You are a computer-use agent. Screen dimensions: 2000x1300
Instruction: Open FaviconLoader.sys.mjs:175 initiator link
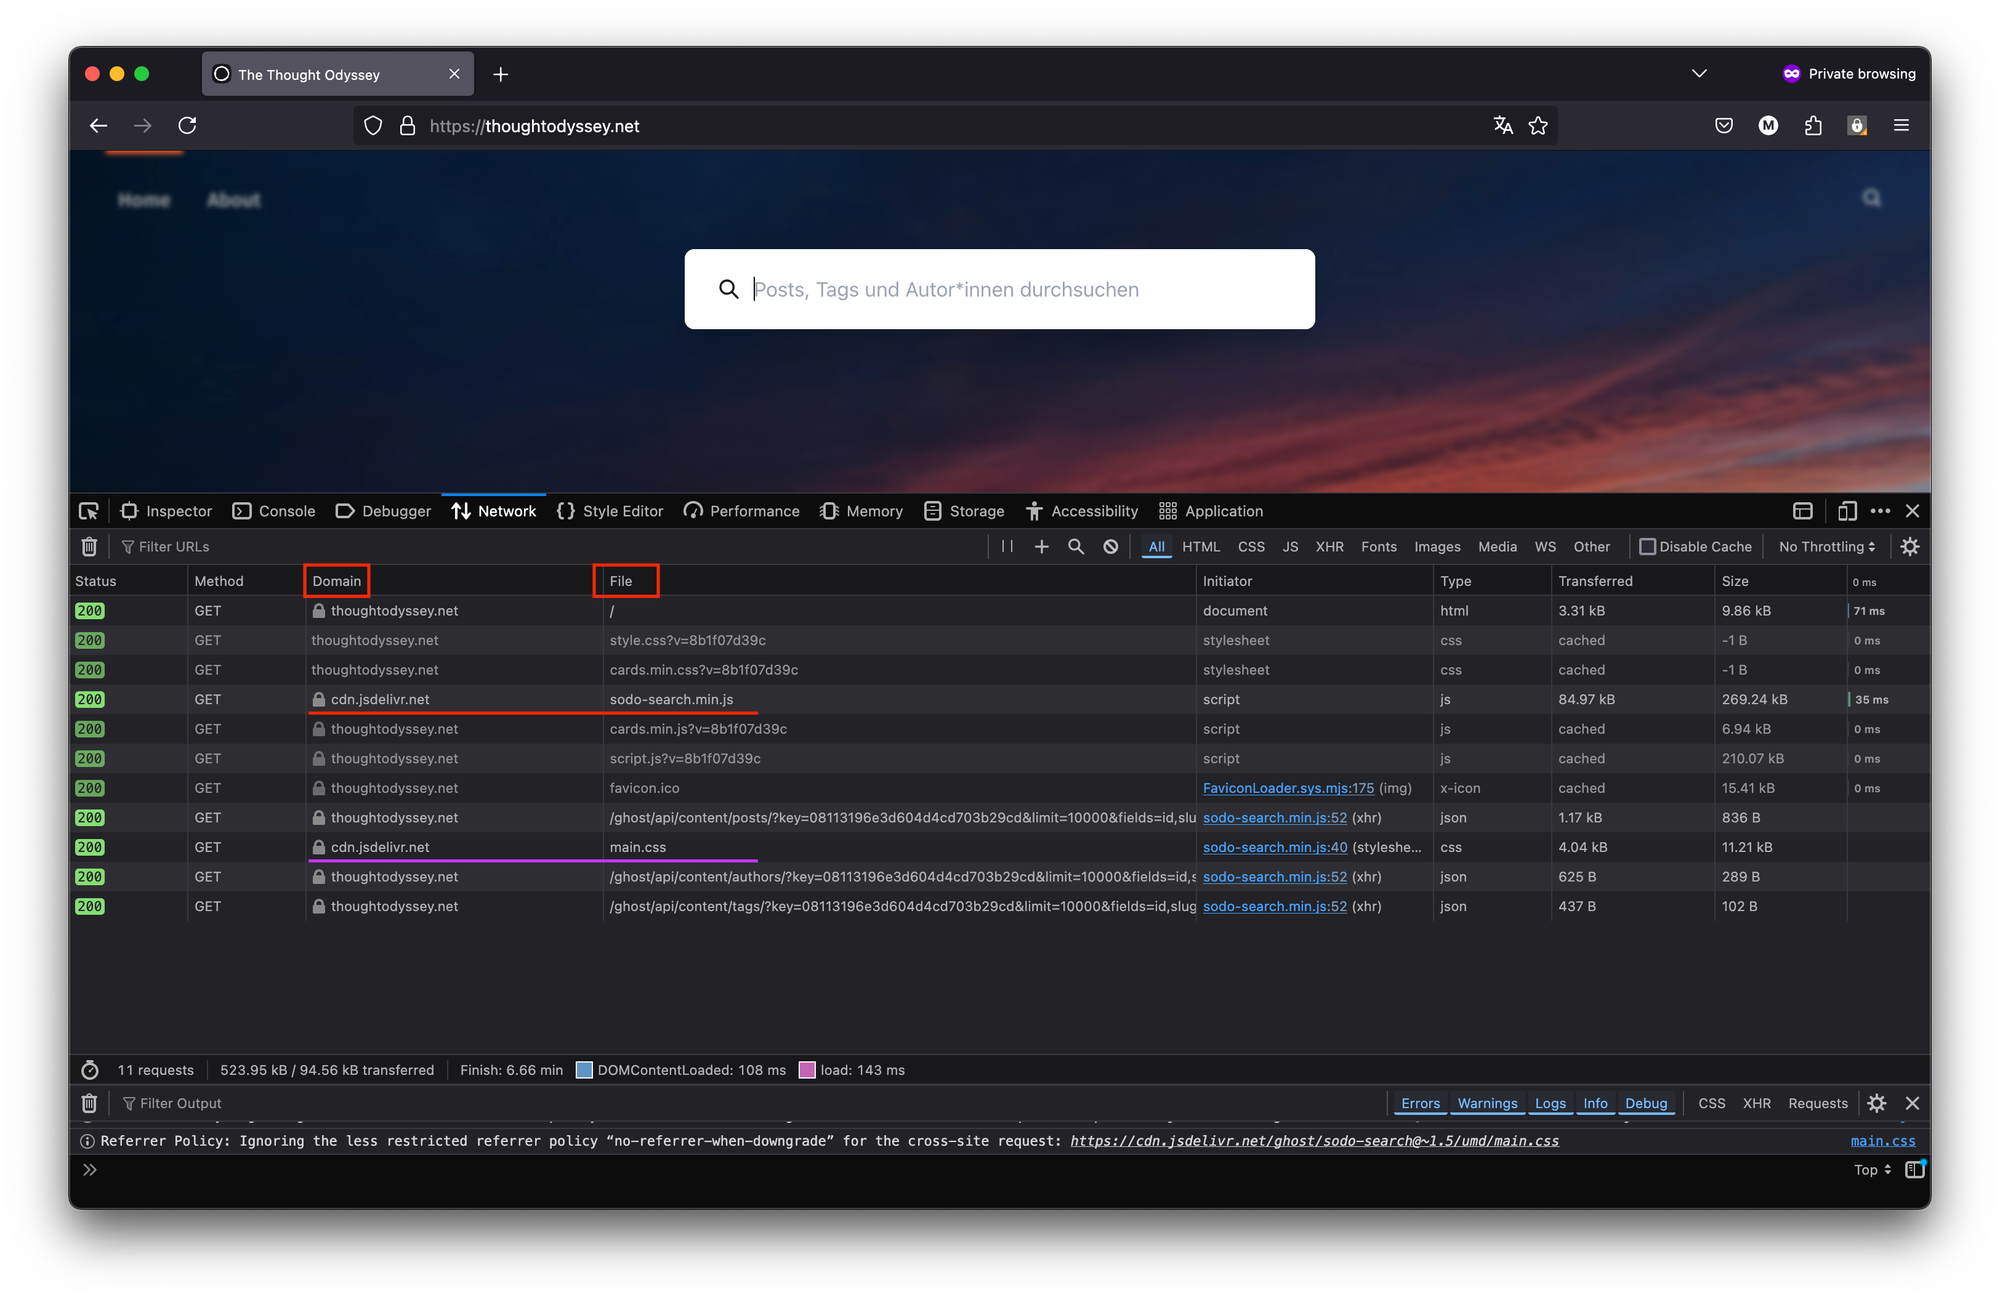[1288, 788]
